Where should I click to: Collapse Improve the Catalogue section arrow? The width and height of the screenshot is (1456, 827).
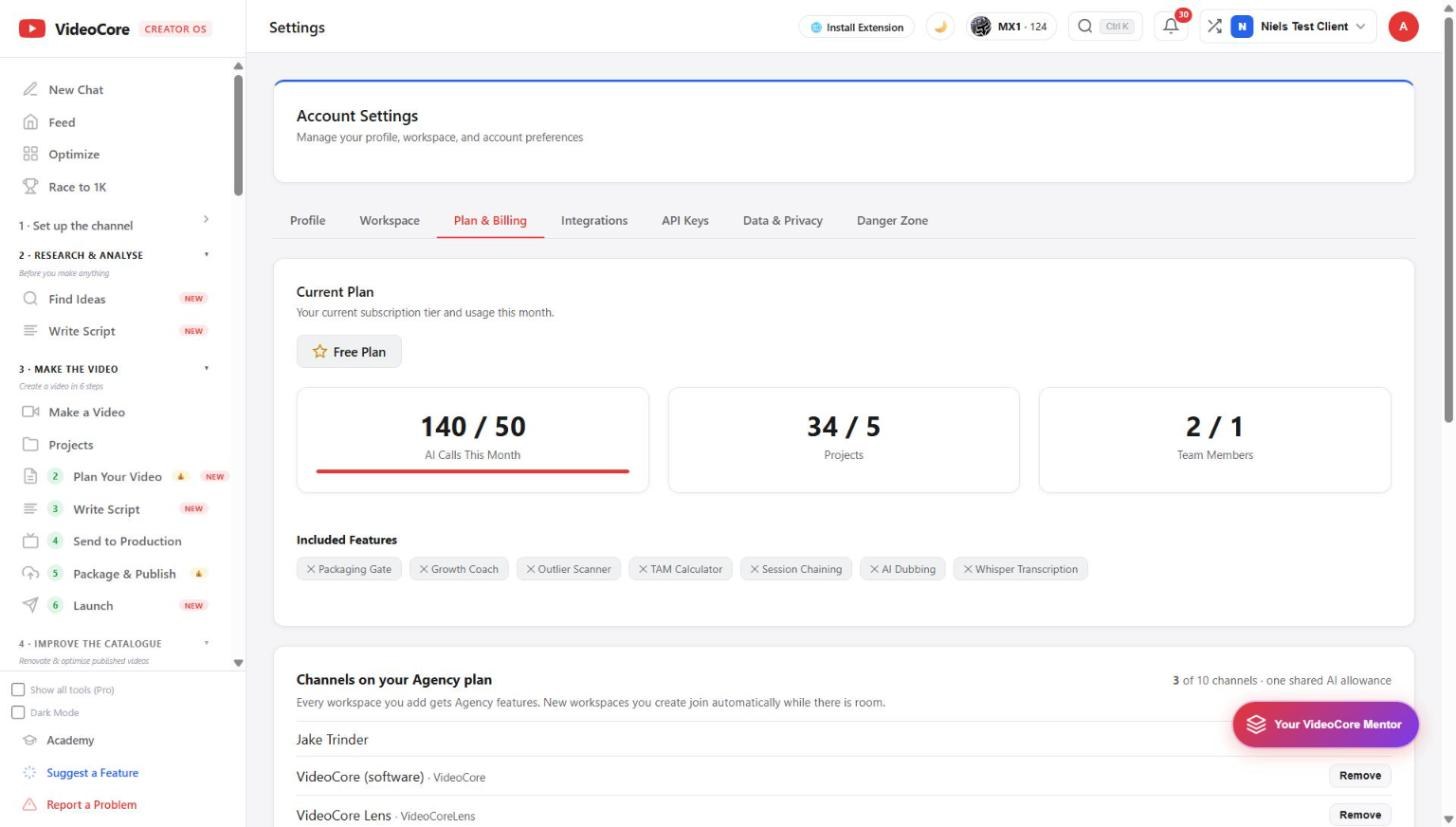coord(207,643)
